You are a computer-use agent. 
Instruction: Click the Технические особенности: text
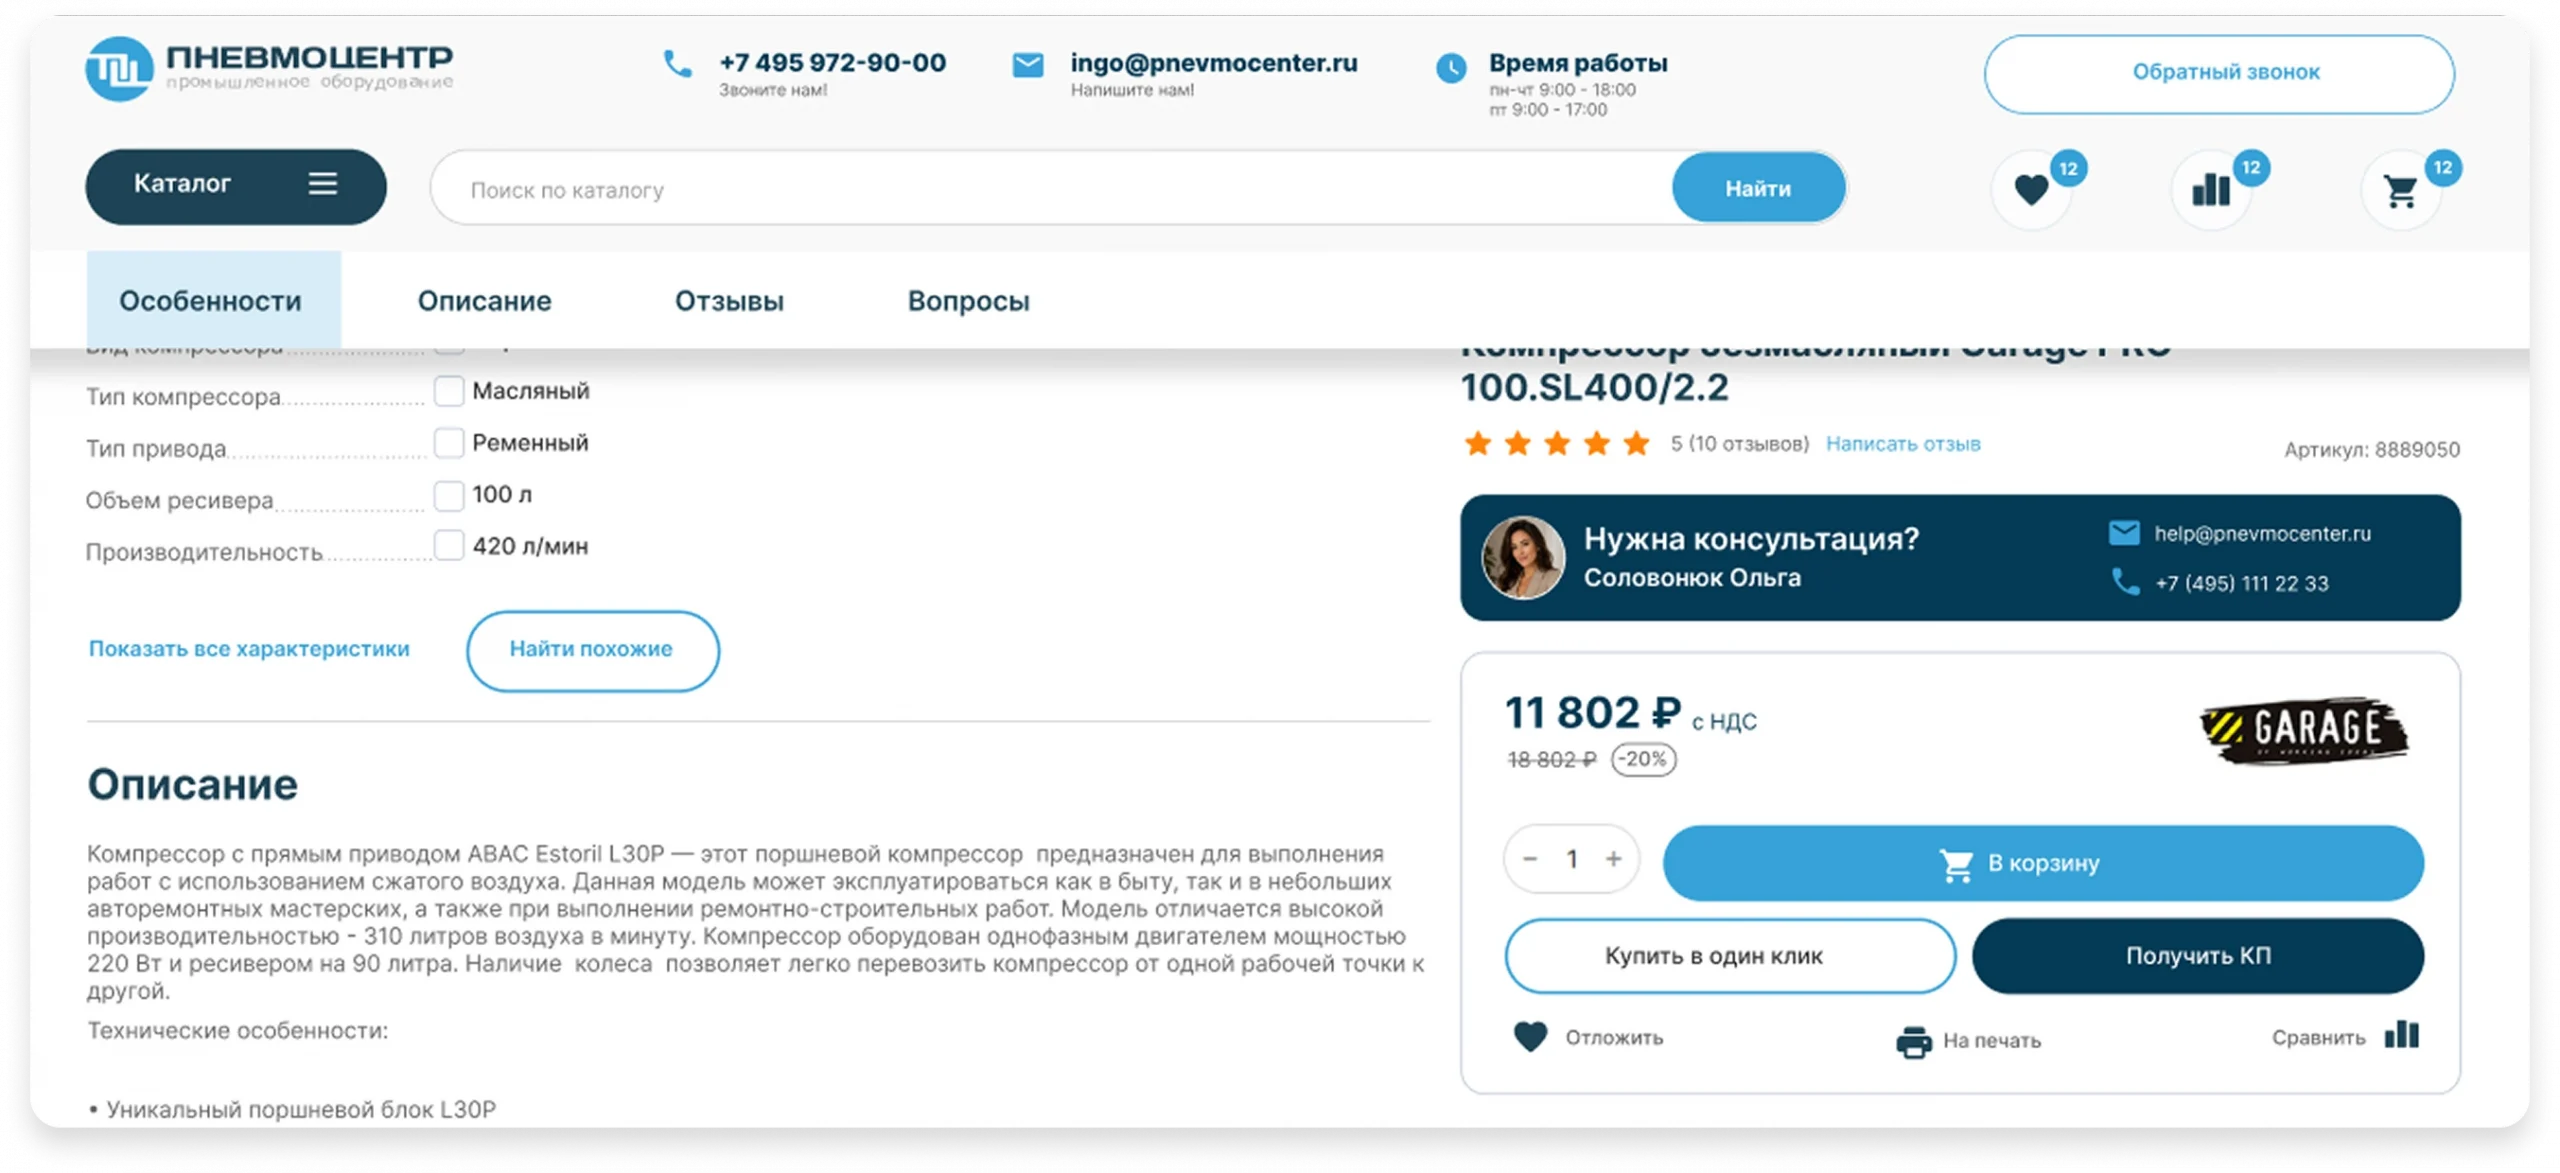pos(237,1031)
